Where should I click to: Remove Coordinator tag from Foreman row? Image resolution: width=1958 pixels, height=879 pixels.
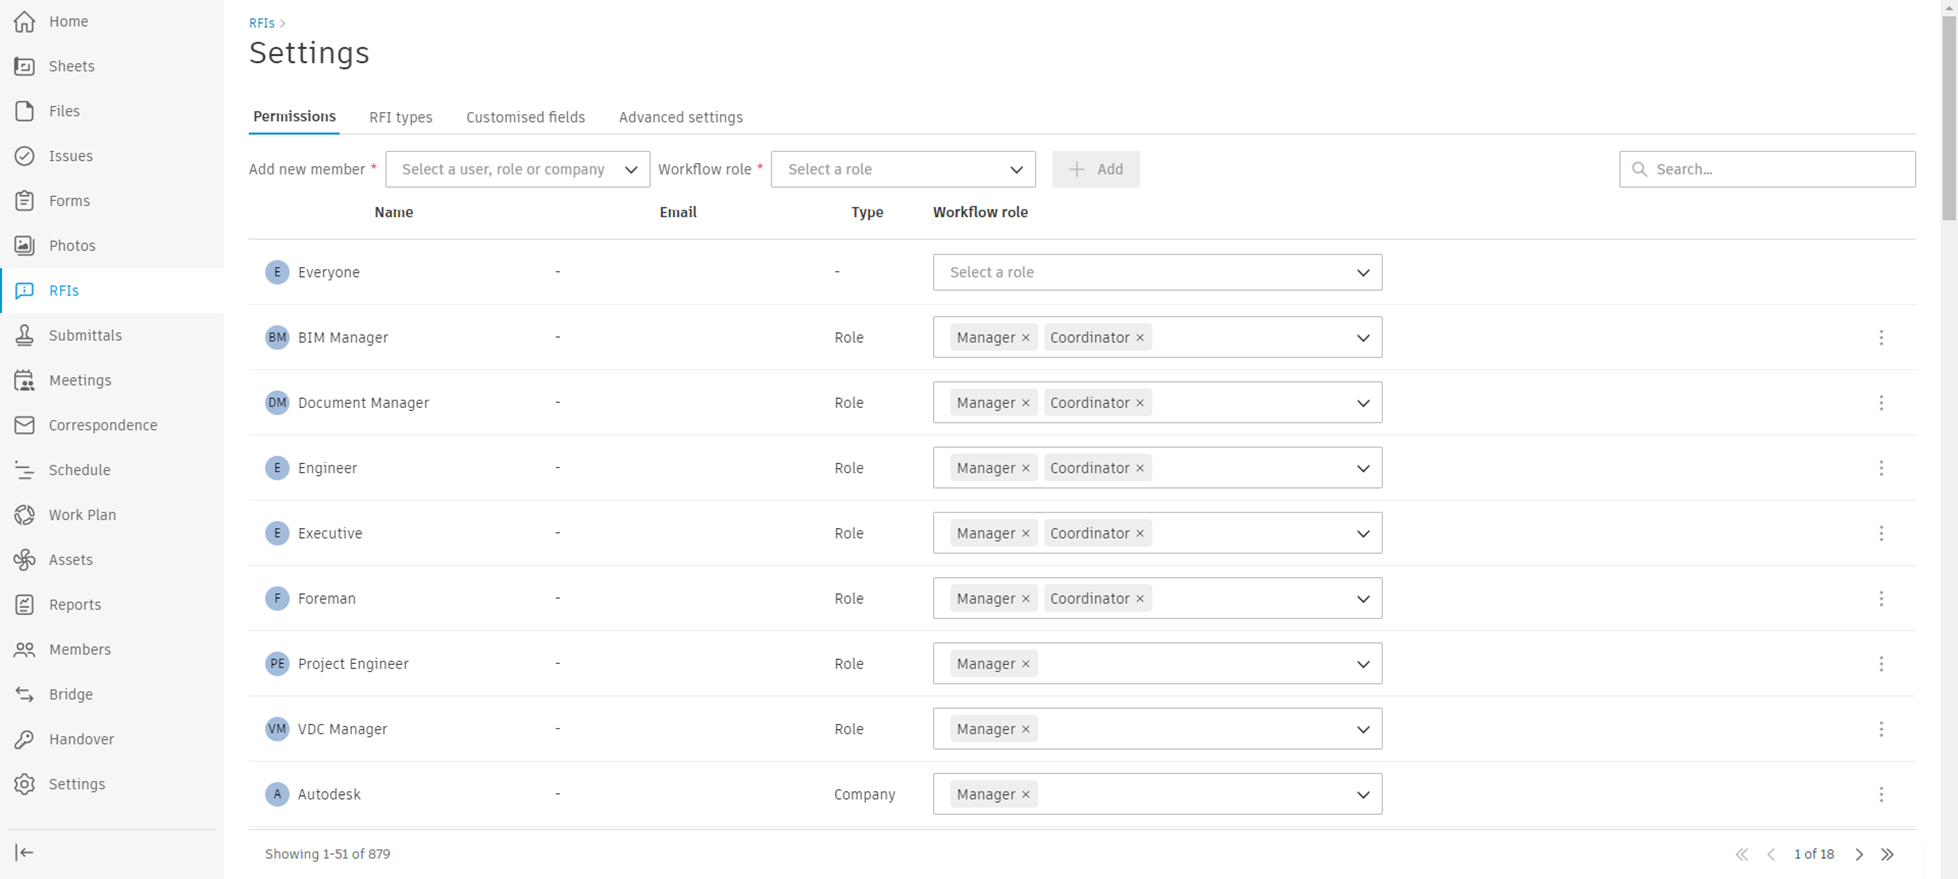pos(1140,599)
